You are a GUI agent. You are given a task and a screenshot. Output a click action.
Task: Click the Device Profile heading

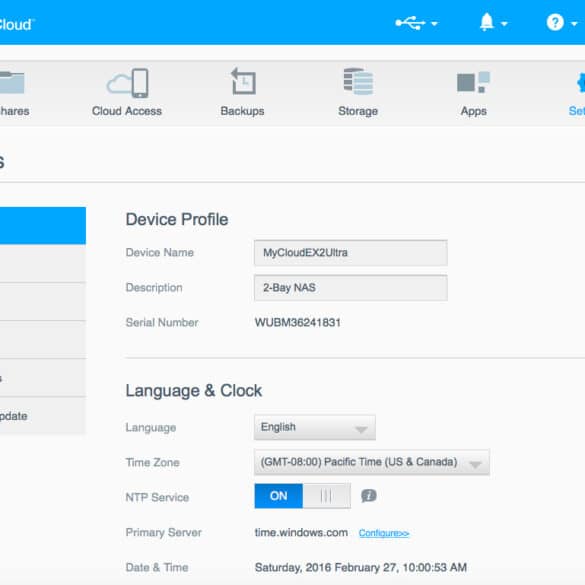click(x=177, y=219)
